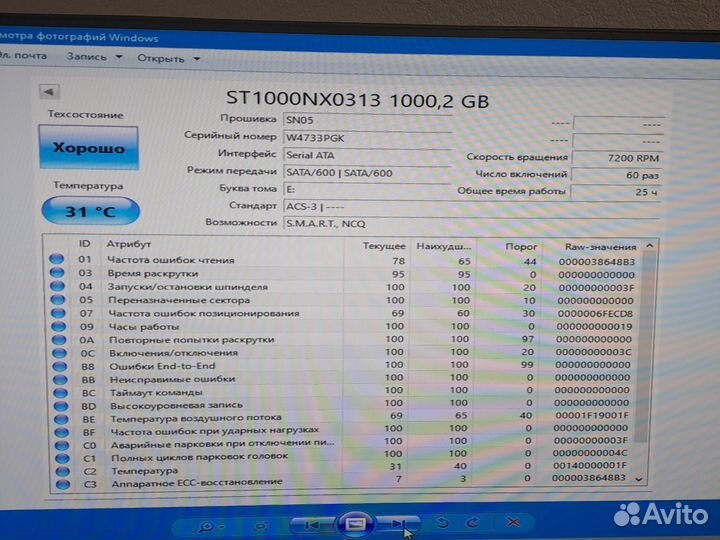Image resolution: width=720 pixels, height=540 pixels.
Task: Click the Стандарт field ACS-3
Action: coord(472,207)
